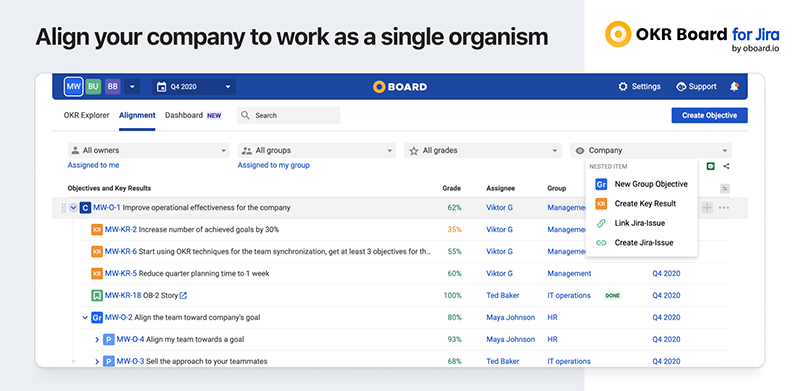Click into the Search field

[288, 115]
